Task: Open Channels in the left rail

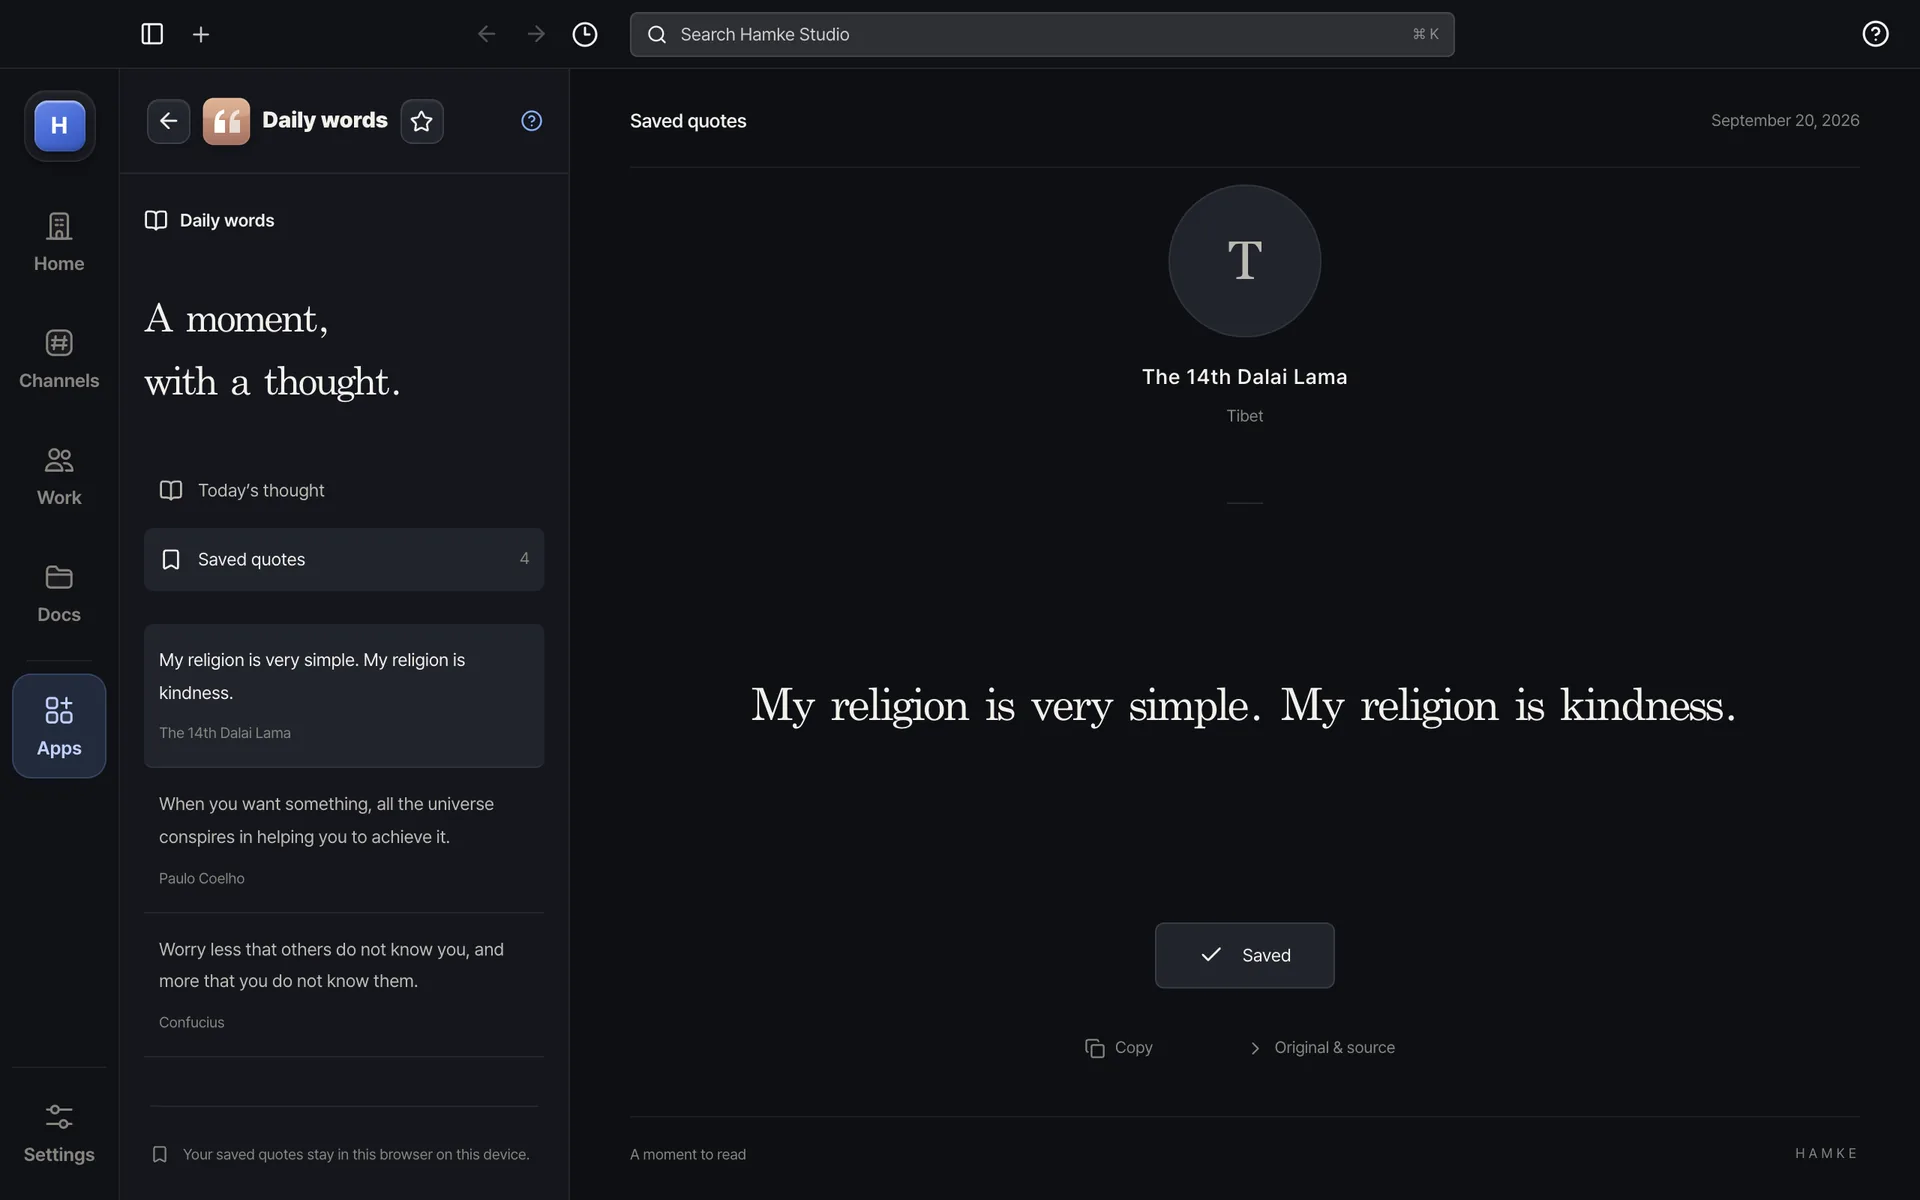Action: pos(59,359)
